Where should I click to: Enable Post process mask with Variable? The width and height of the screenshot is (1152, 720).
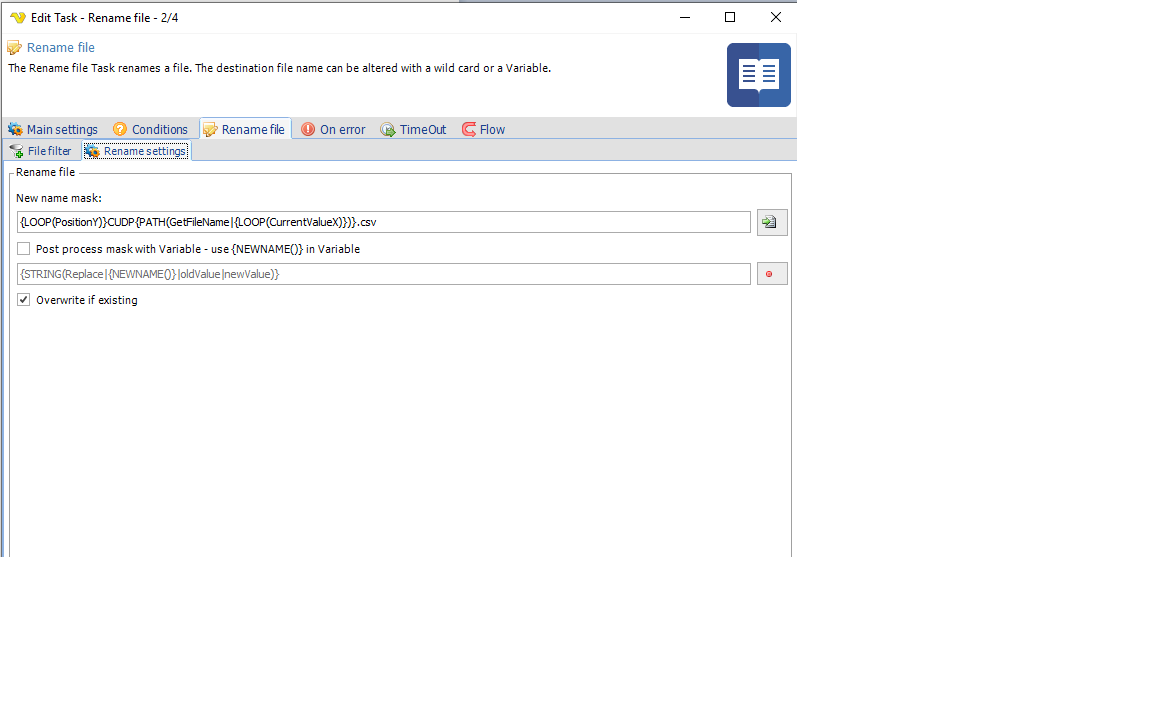pyautogui.click(x=24, y=249)
